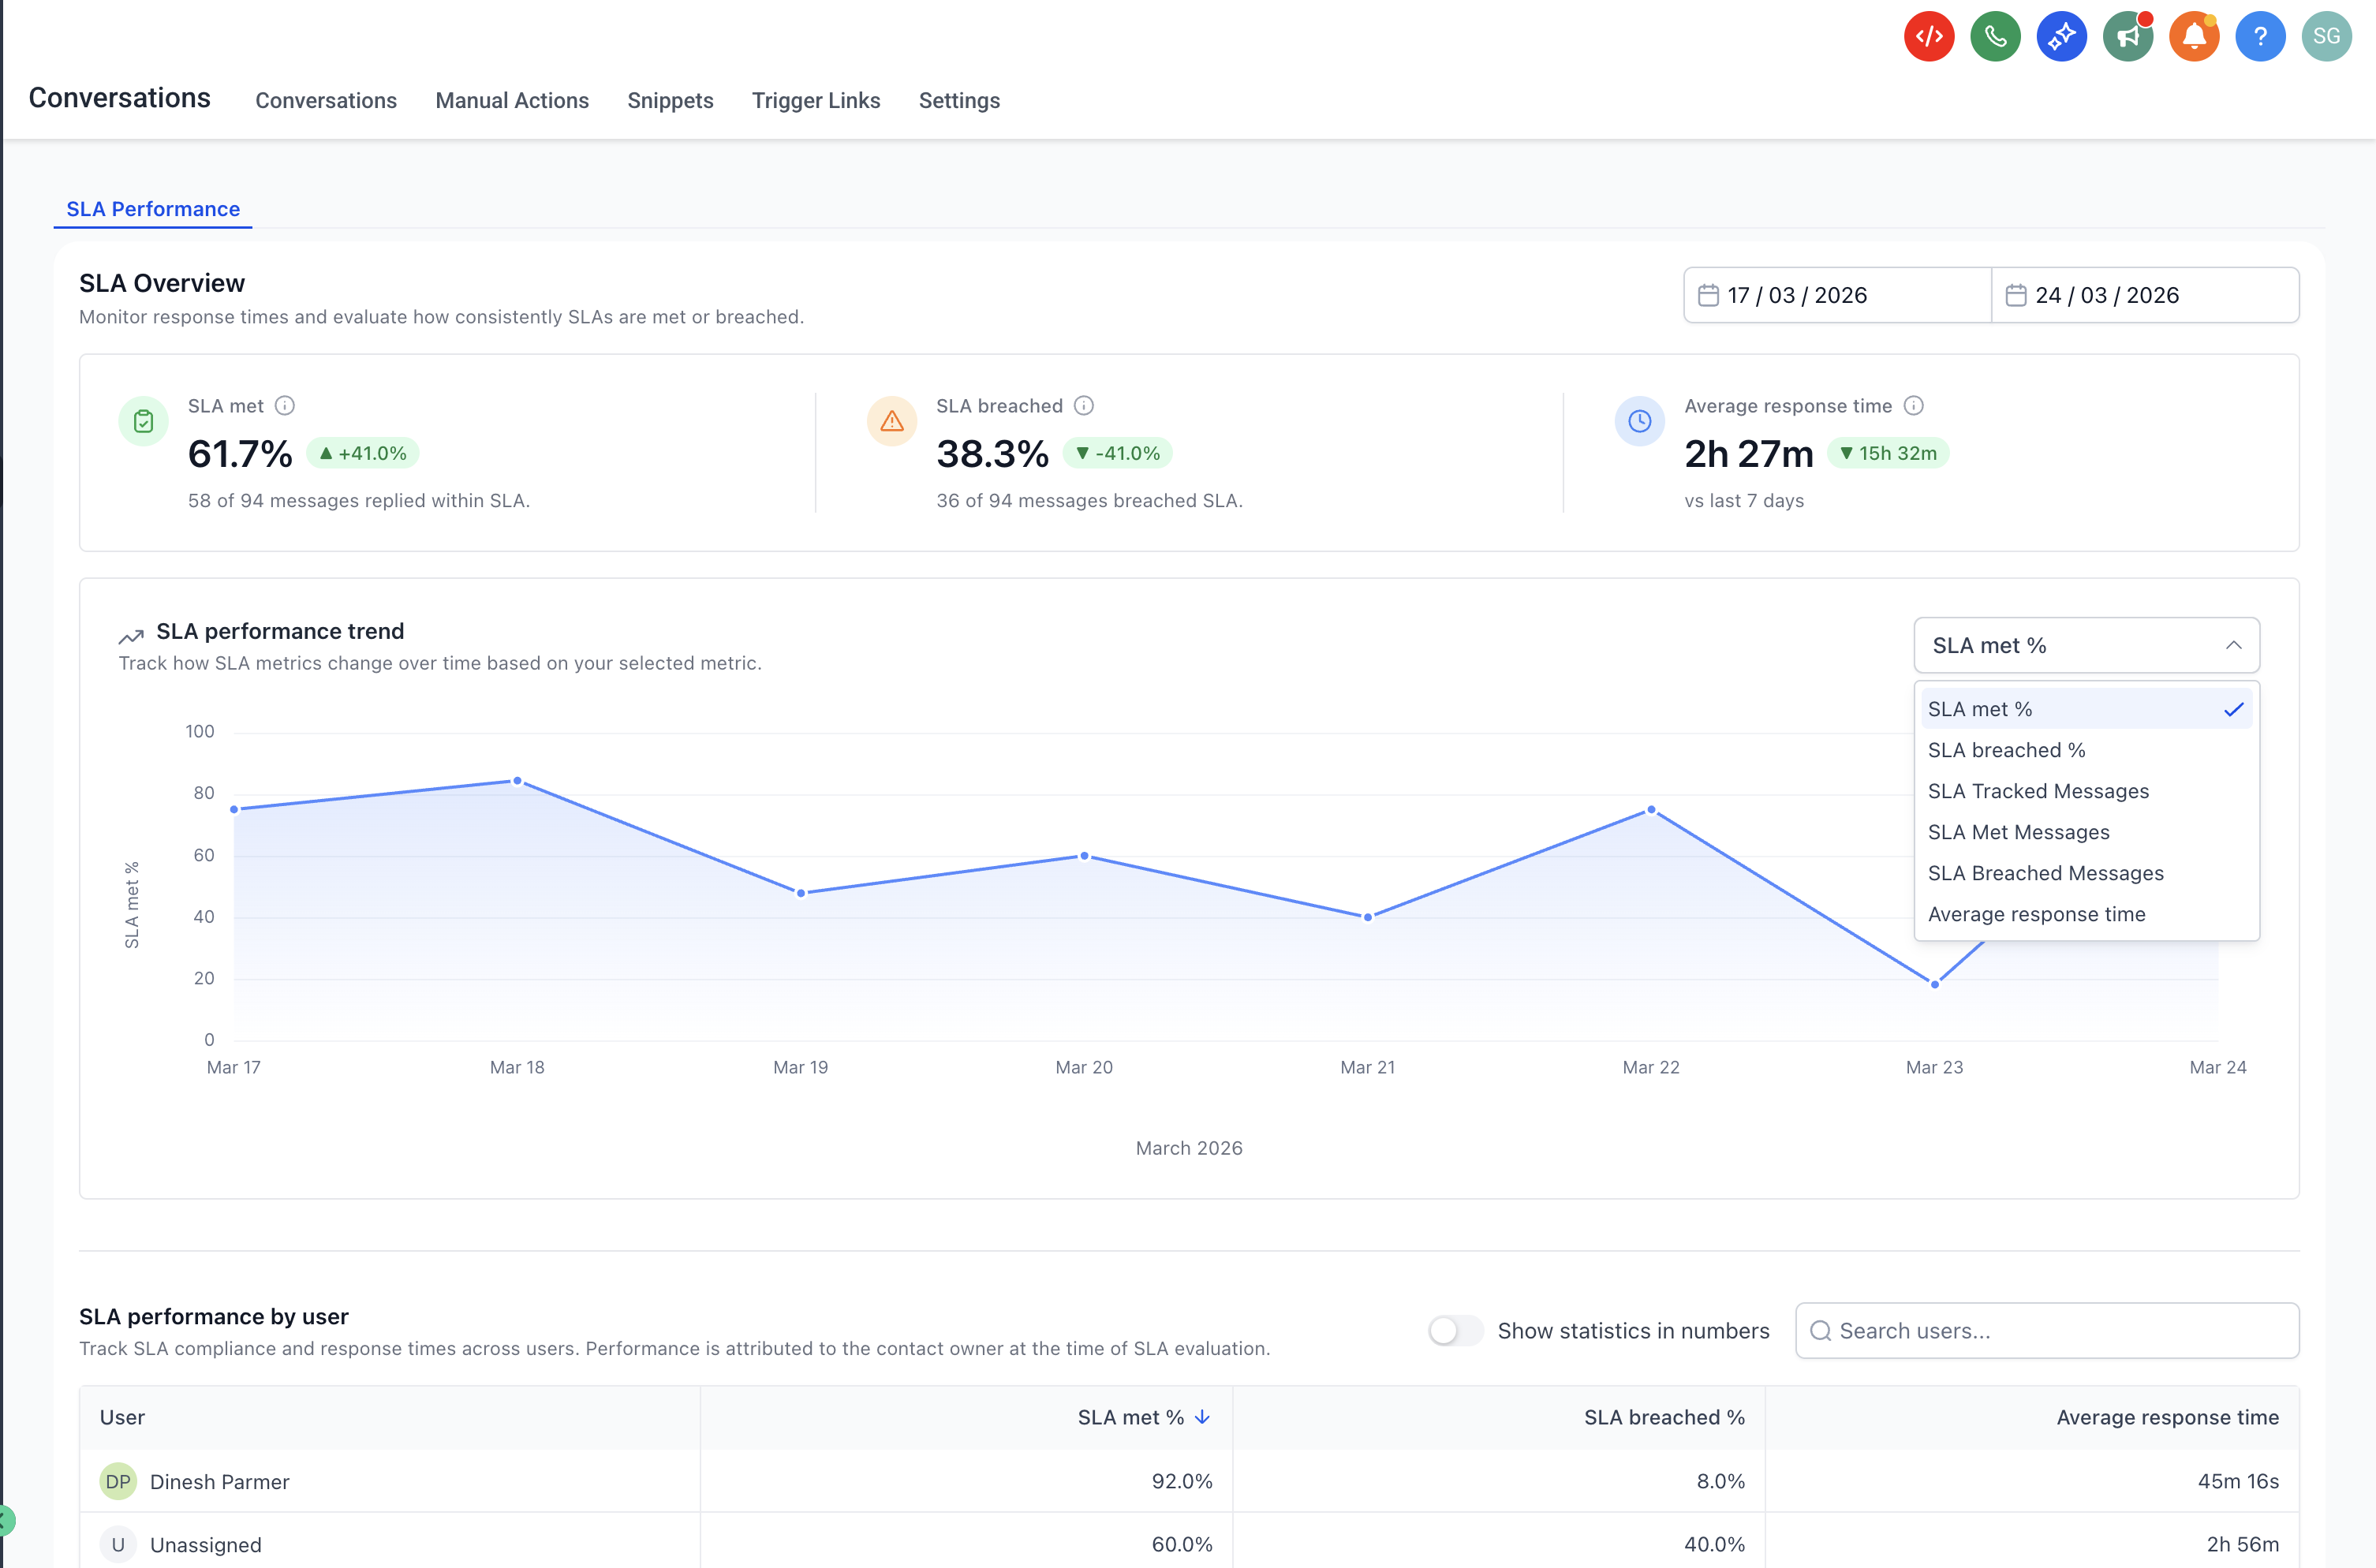Click the blue help question mark icon
The height and width of the screenshot is (1568, 2376).
click(x=2259, y=37)
